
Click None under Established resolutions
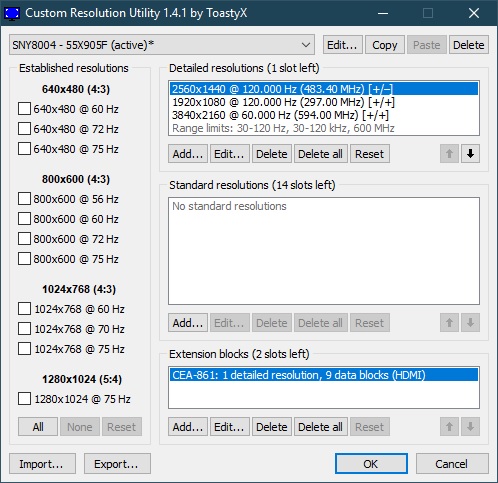pyautogui.click(x=80, y=426)
